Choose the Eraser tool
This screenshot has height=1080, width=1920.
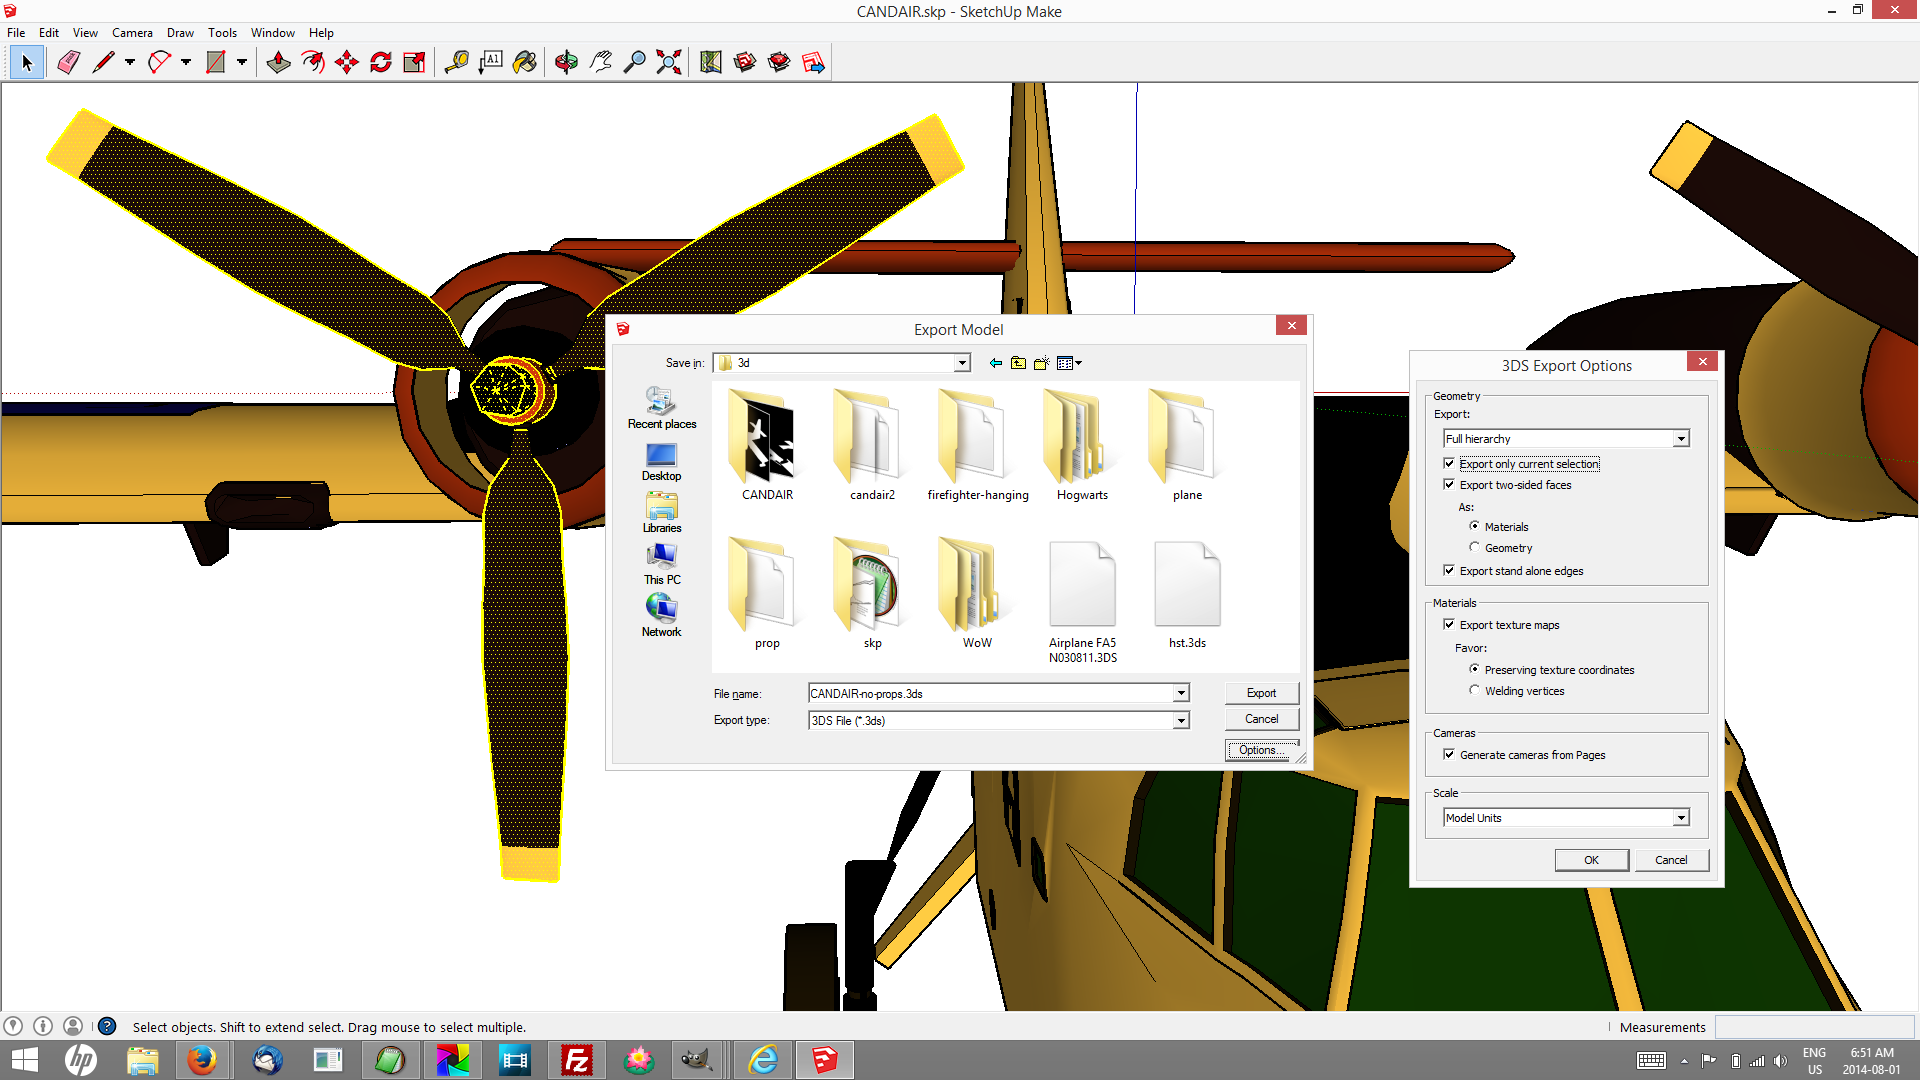68,63
